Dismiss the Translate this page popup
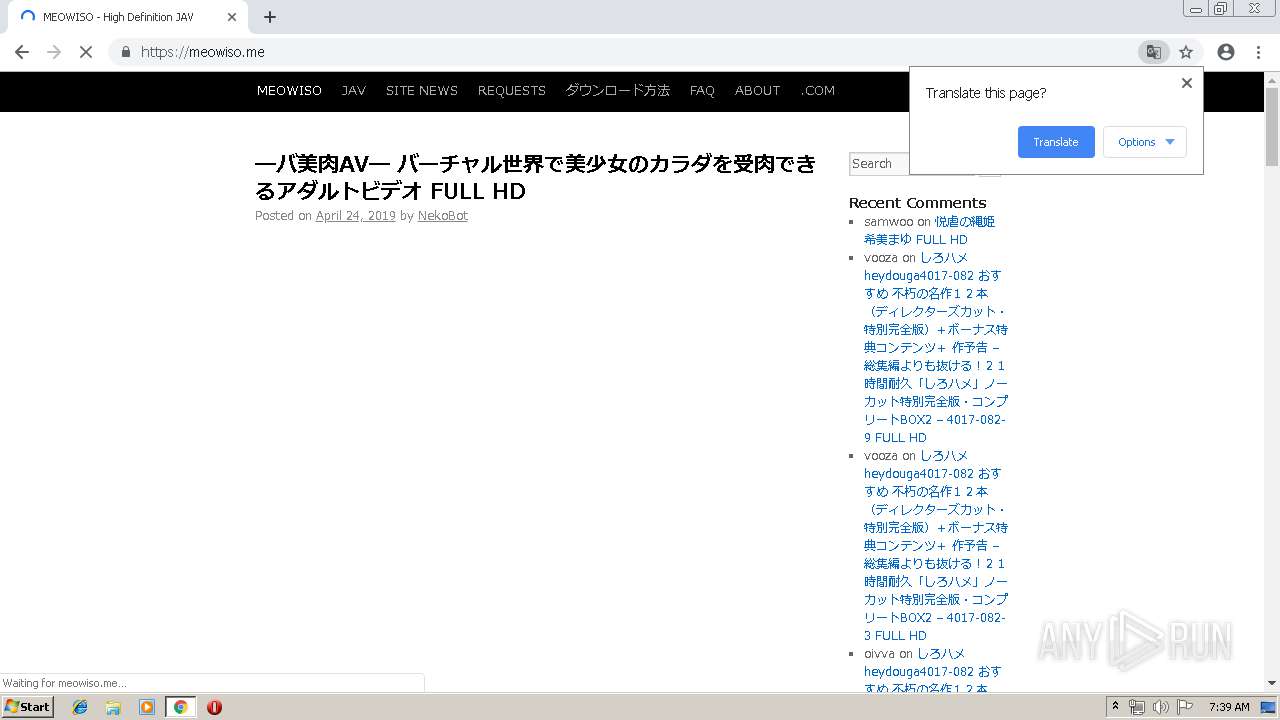The height and width of the screenshot is (720, 1280). tap(1187, 83)
